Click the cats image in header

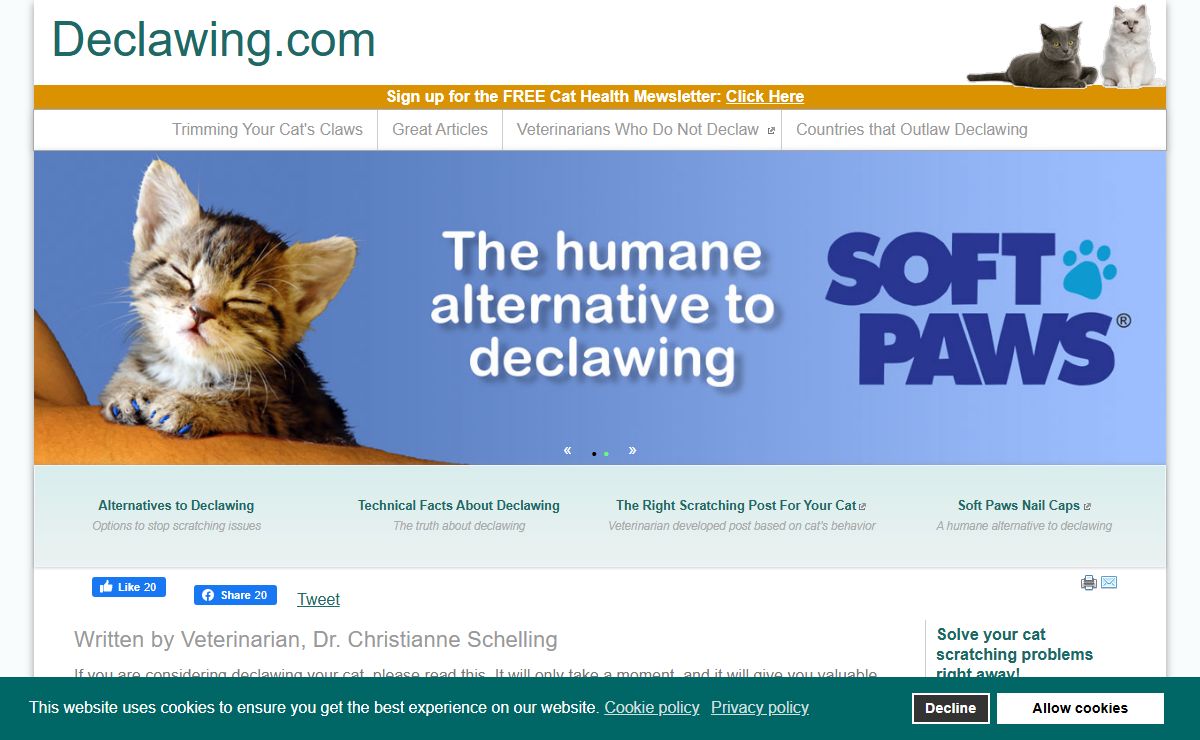click(1066, 46)
